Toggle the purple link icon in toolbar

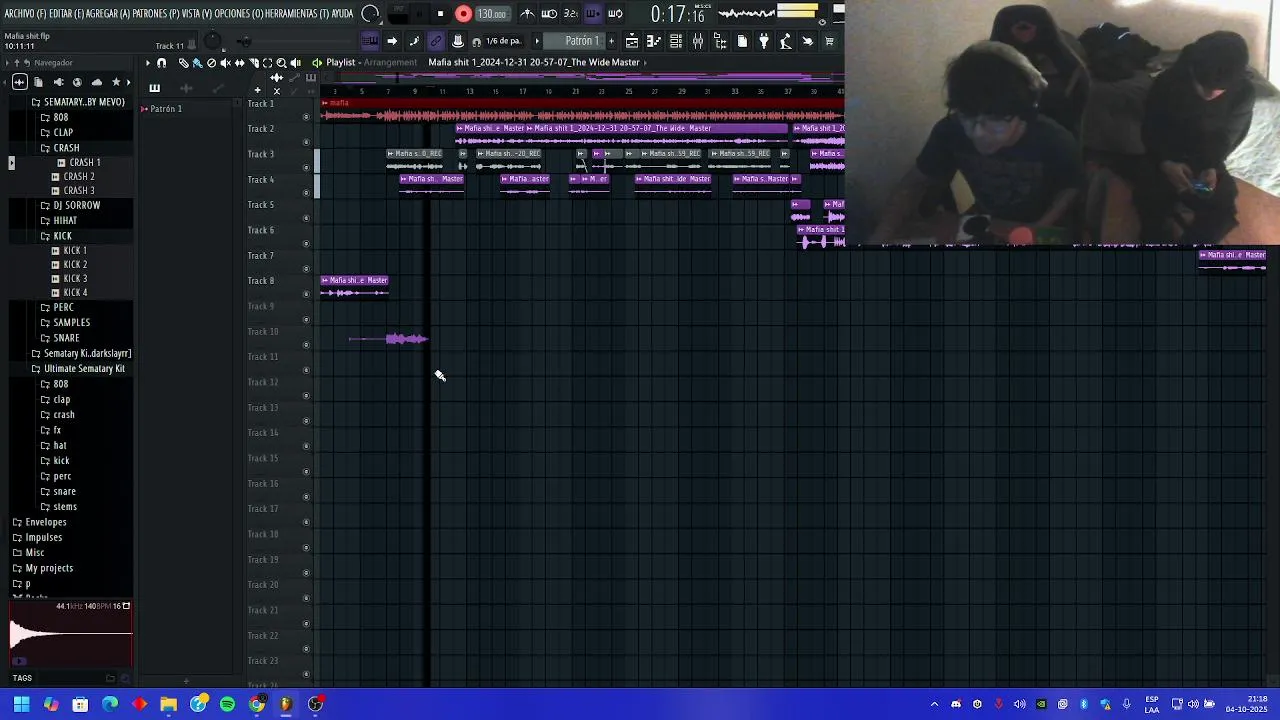click(x=436, y=41)
